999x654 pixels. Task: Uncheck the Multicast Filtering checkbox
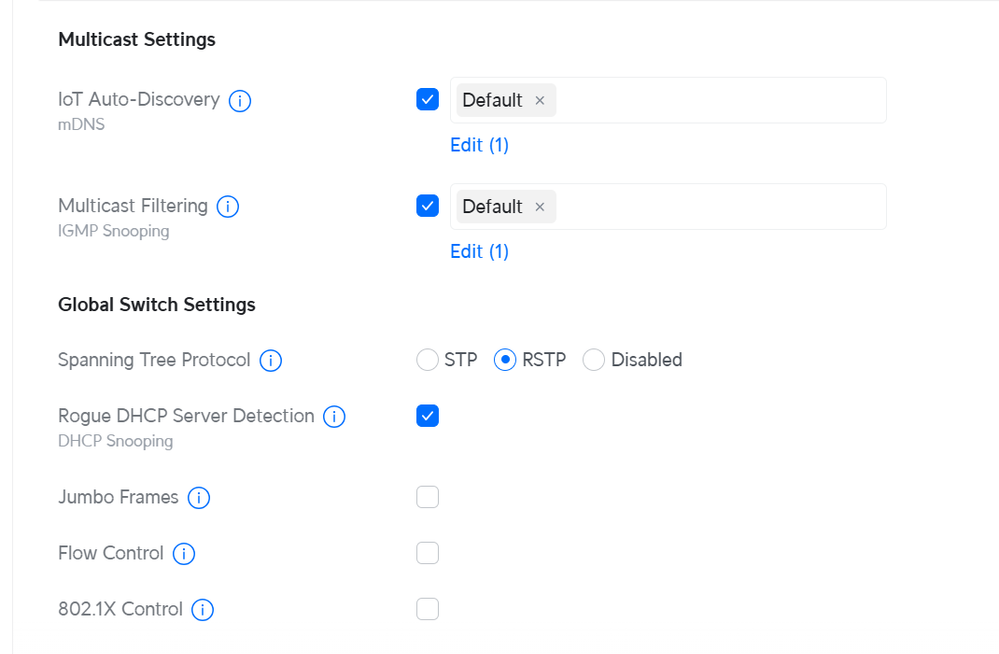[x=427, y=206]
